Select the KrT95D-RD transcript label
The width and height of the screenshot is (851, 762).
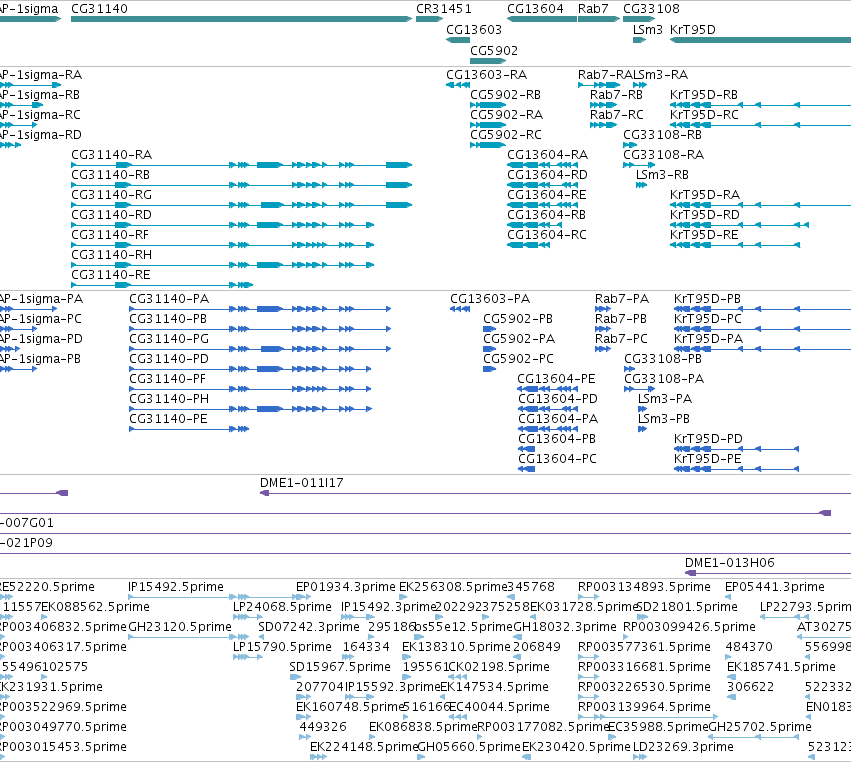point(704,215)
